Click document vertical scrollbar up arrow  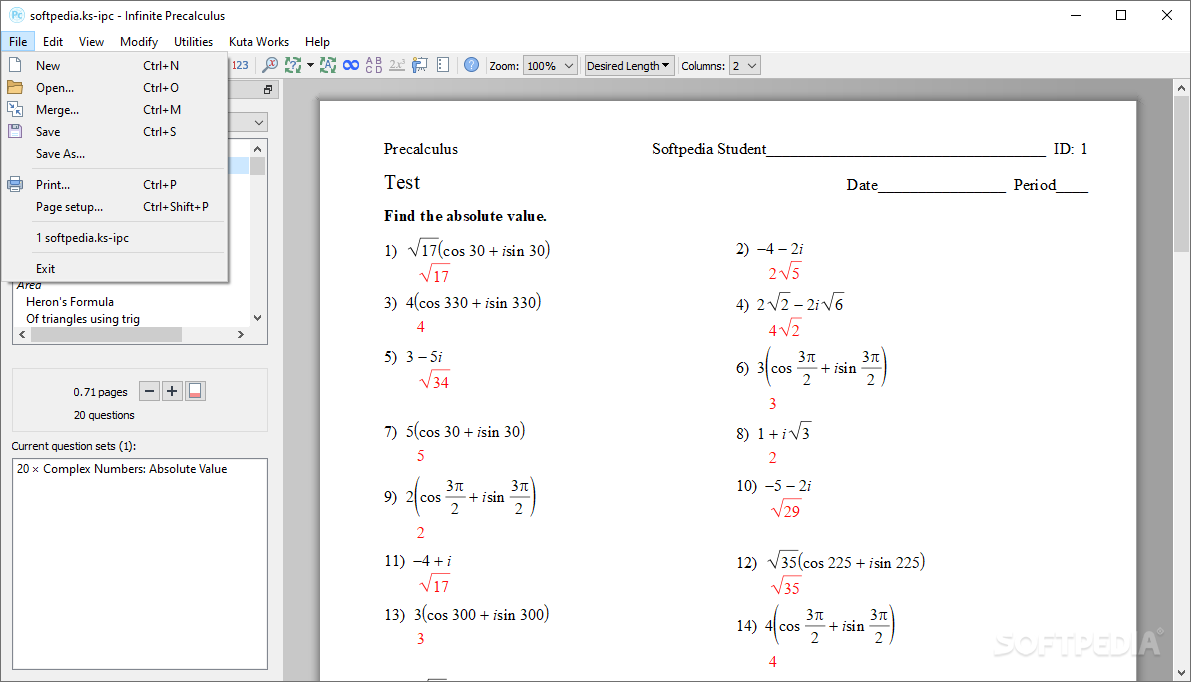(1181, 88)
